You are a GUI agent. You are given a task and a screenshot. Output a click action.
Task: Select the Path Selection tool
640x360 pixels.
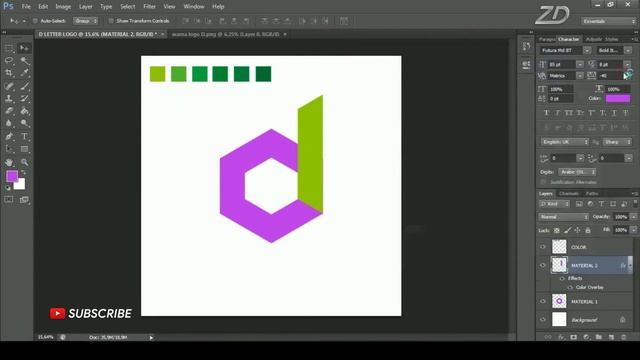click(9, 149)
